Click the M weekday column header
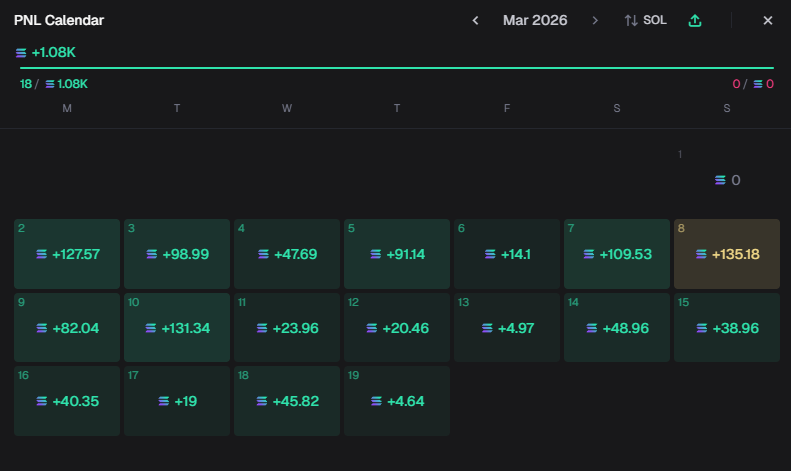This screenshot has width=791, height=471. tap(67, 108)
